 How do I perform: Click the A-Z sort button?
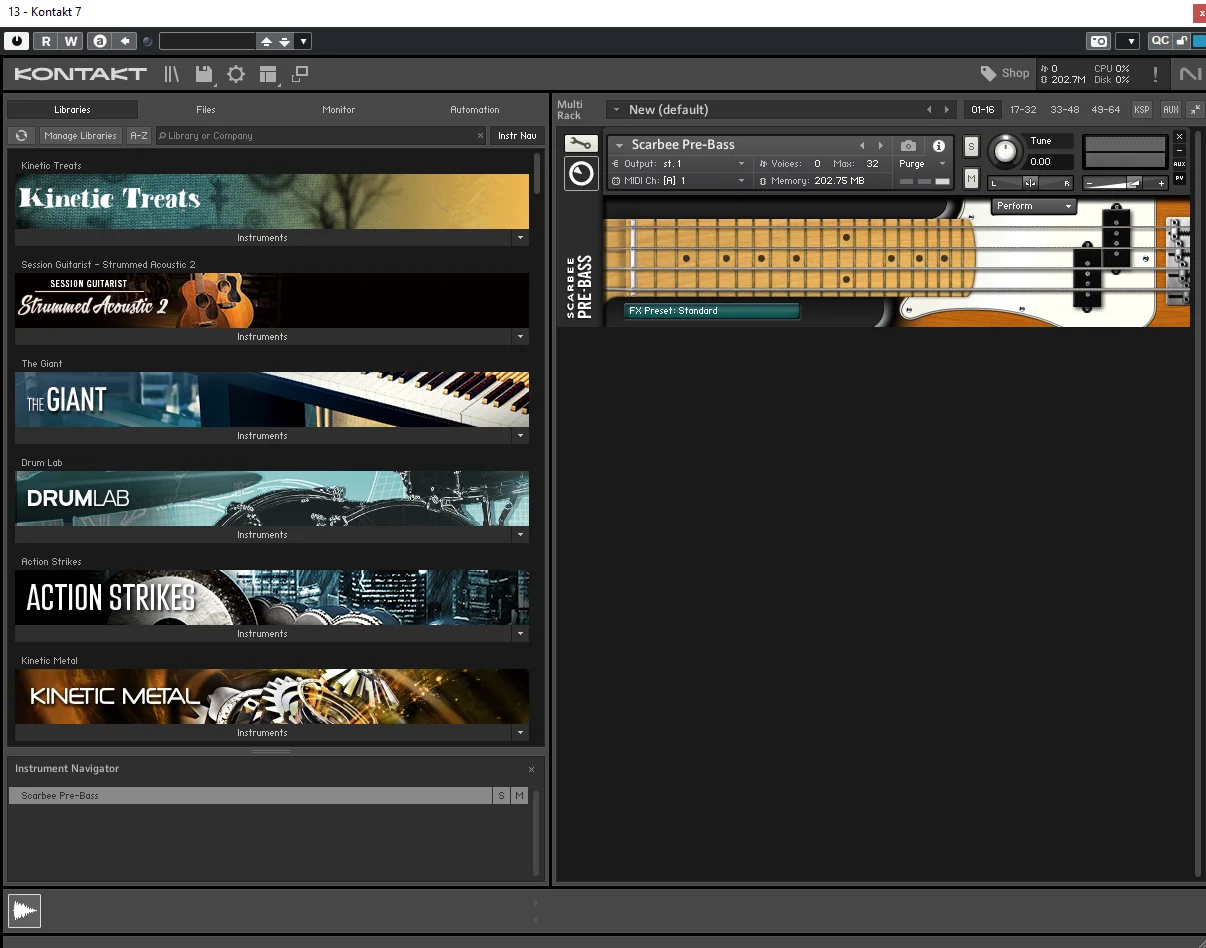click(x=139, y=136)
